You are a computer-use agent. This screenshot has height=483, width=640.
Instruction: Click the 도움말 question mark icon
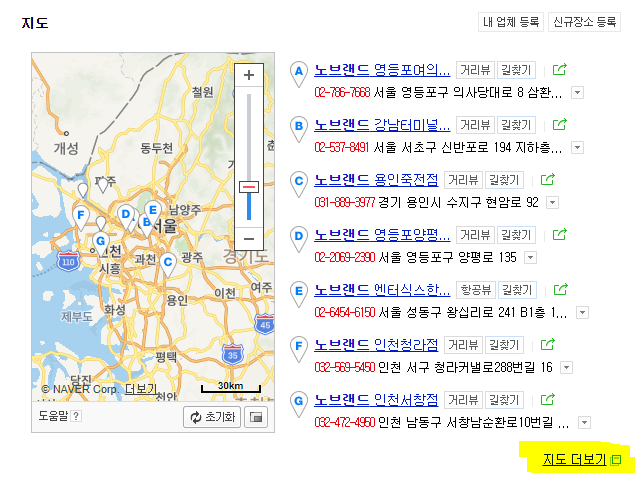pos(76,416)
